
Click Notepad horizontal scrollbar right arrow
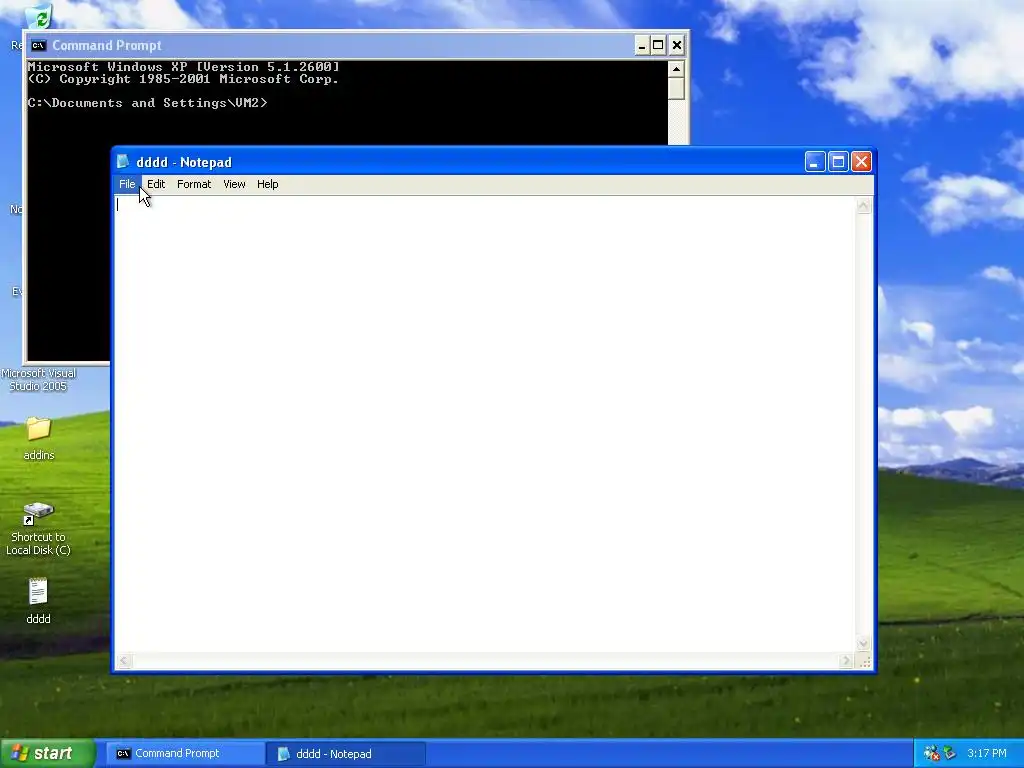(x=846, y=661)
